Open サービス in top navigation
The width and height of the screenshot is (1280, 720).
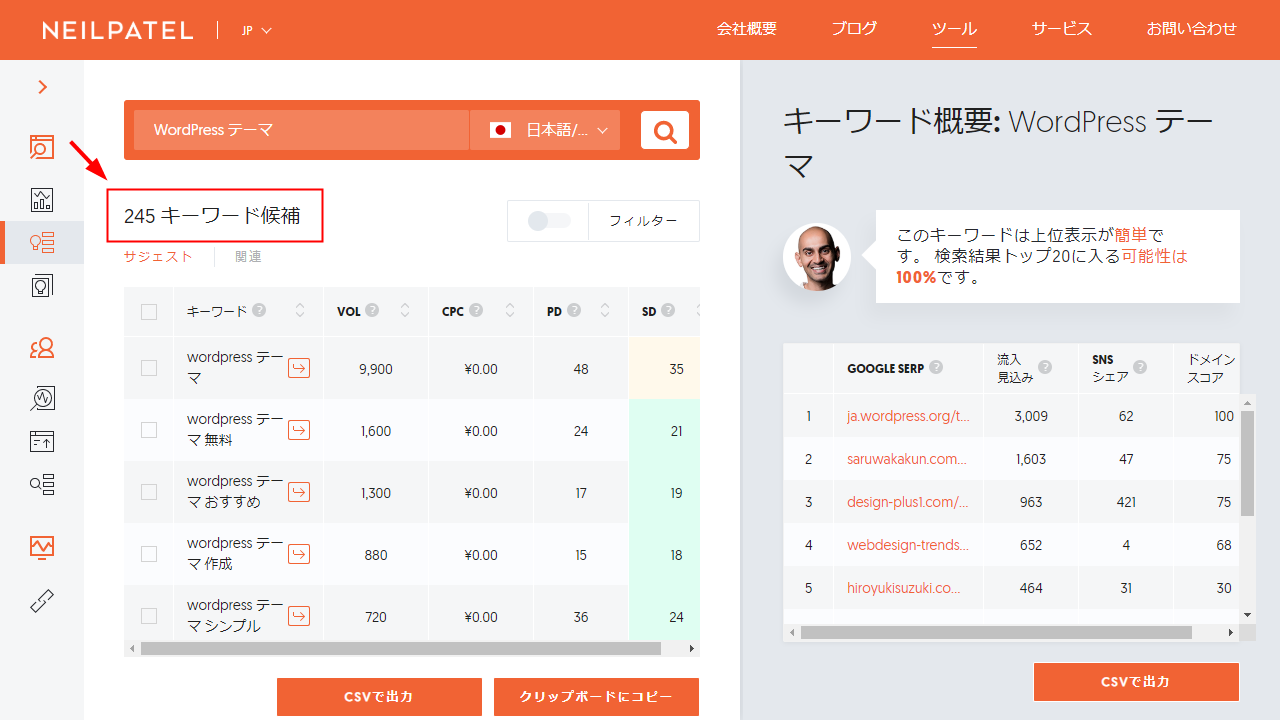(x=1062, y=29)
